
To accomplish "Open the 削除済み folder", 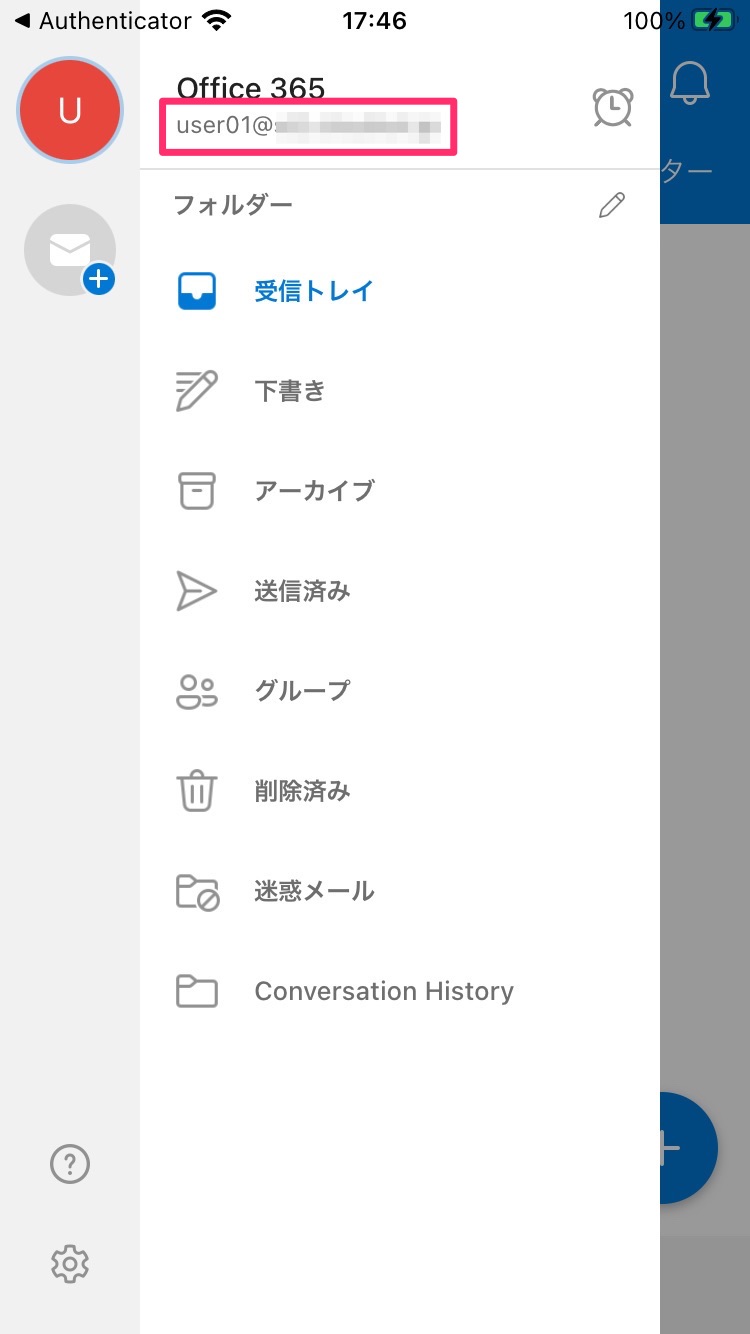I will 400,791.
